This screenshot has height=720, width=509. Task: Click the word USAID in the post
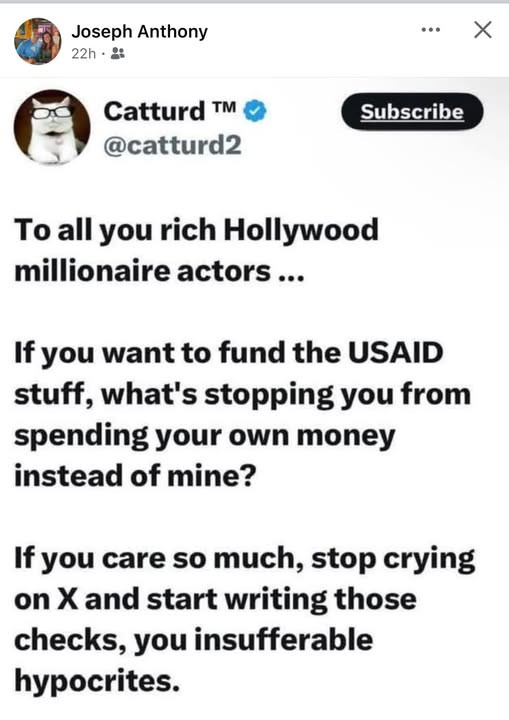(x=396, y=353)
